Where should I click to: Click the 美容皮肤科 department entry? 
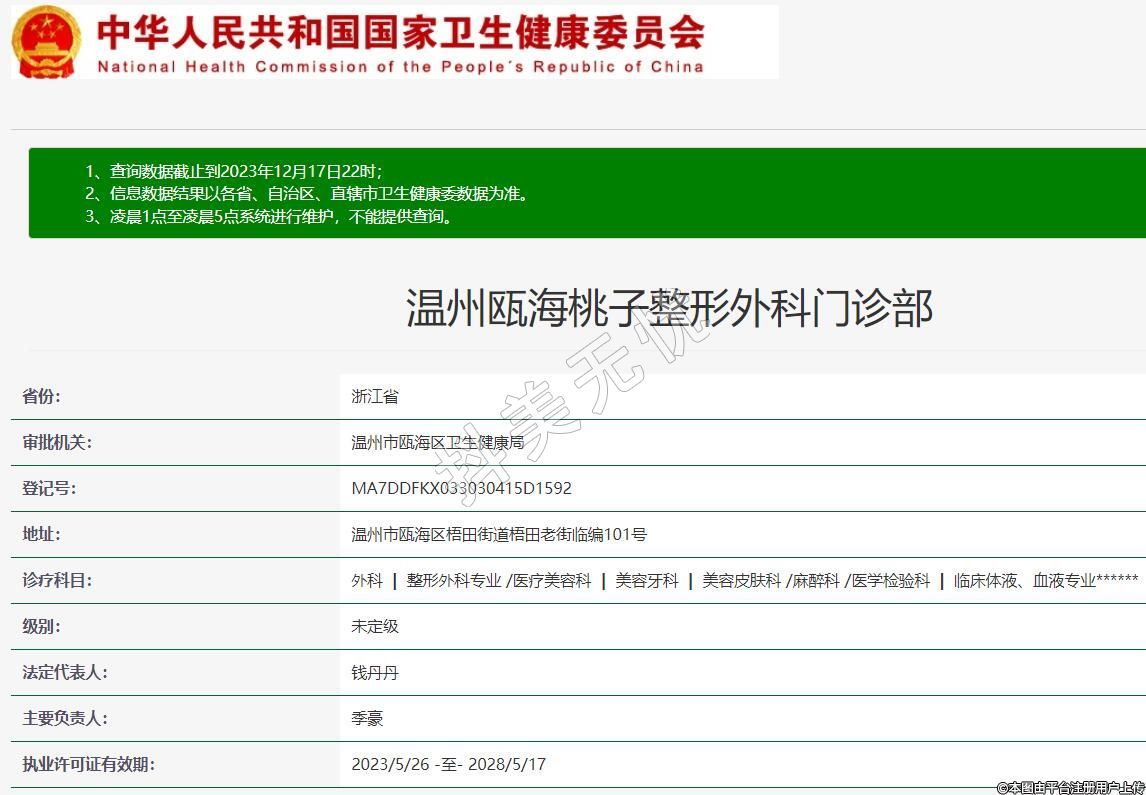741,580
